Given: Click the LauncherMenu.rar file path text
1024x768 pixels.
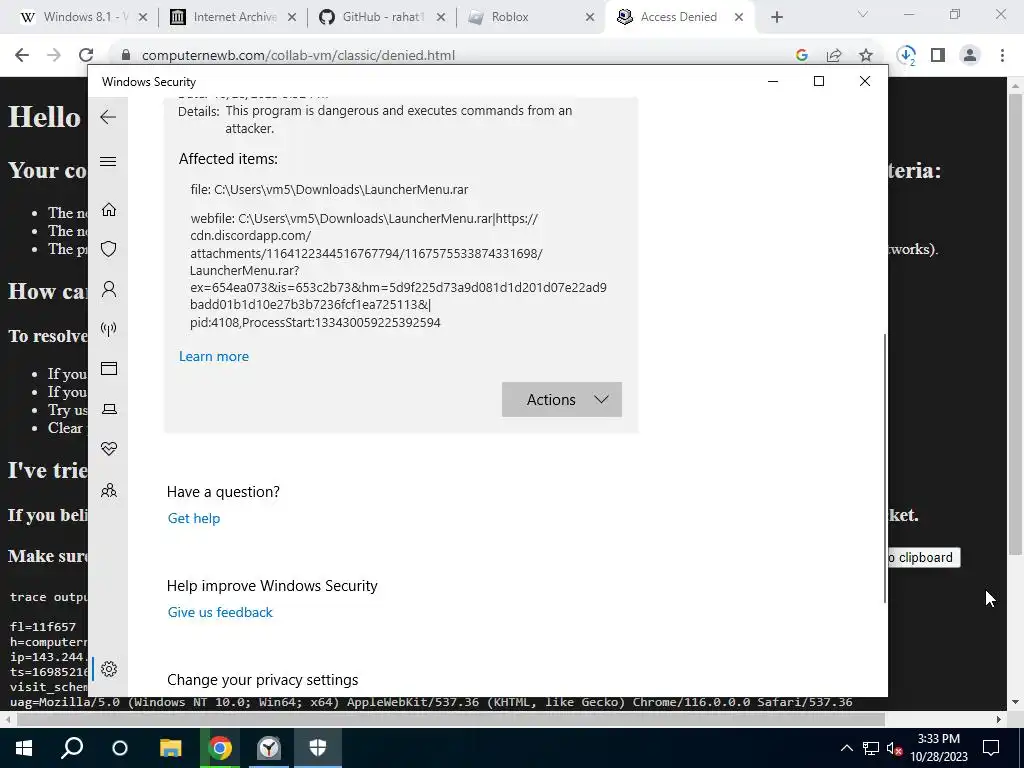Looking at the screenshot, I should pos(329,189).
